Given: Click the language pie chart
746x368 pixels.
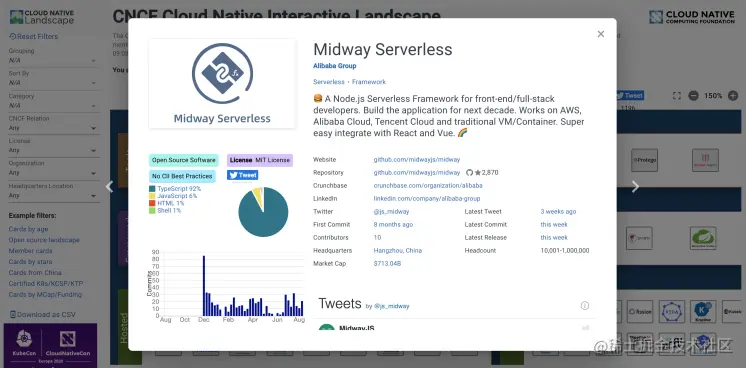Looking at the screenshot, I should click(x=263, y=212).
